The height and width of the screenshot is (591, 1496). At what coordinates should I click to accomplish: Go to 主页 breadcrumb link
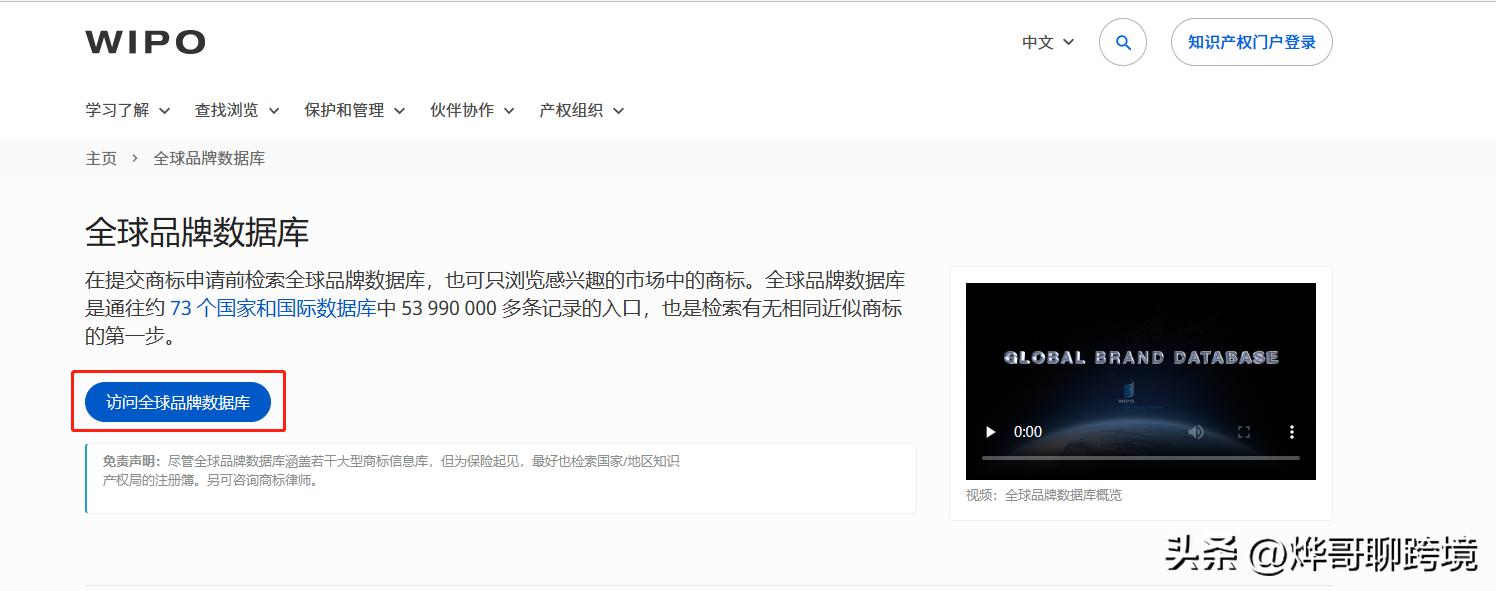coord(101,158)
